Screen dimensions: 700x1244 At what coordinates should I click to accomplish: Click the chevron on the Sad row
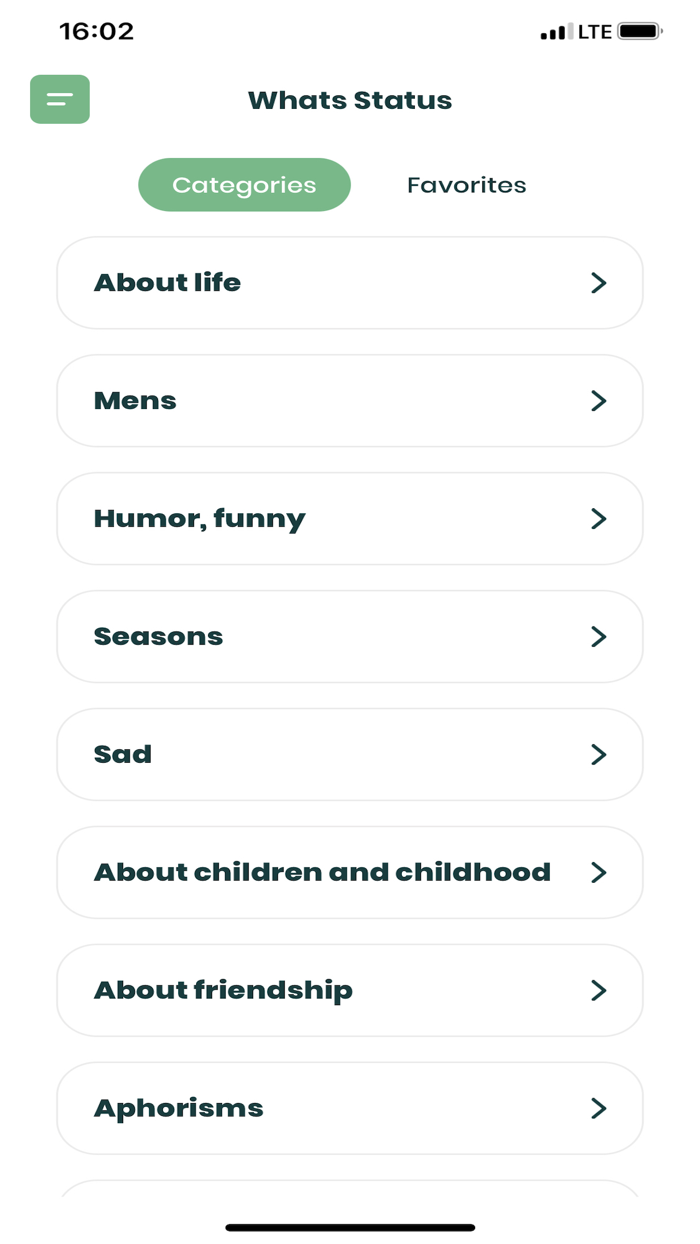(599, 754)
